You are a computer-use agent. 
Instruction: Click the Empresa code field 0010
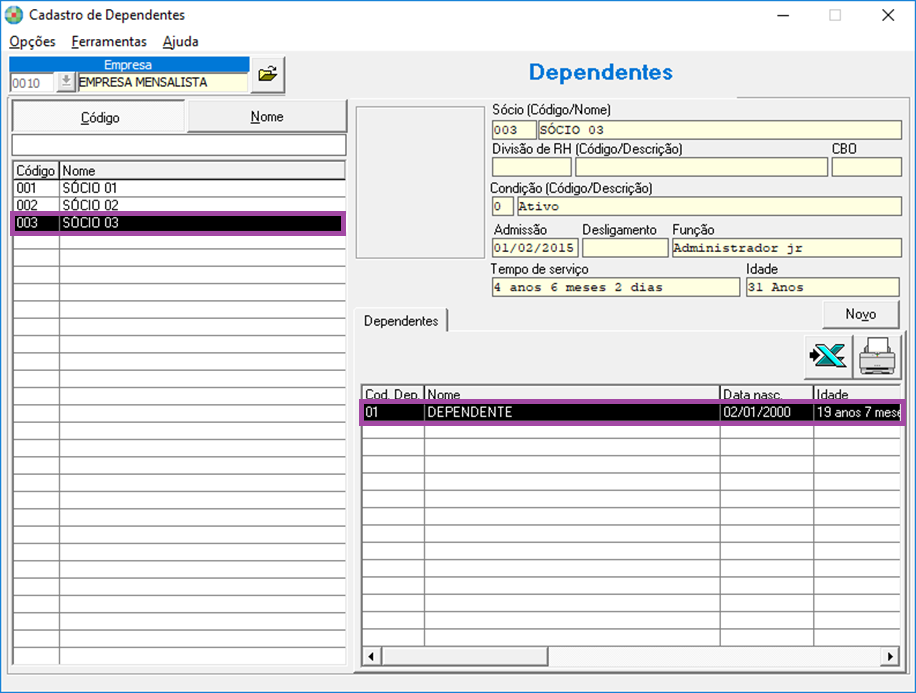[x=33, y=82]
